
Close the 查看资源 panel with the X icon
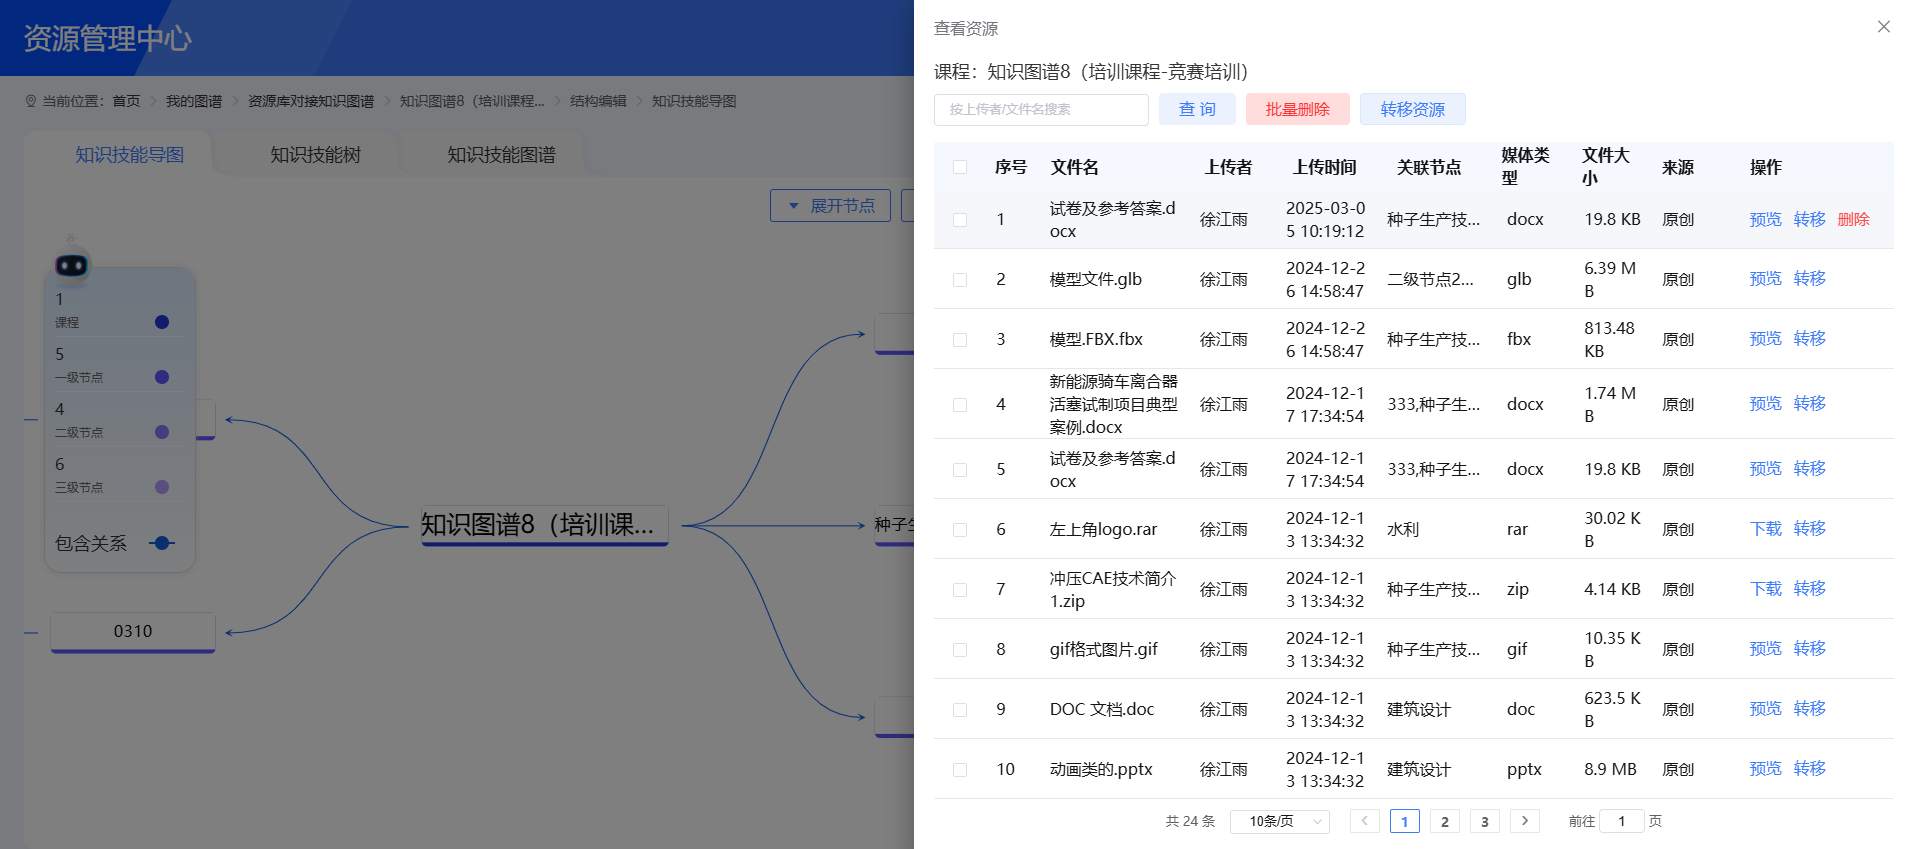pyautogui.click(x=1883, y=27)
